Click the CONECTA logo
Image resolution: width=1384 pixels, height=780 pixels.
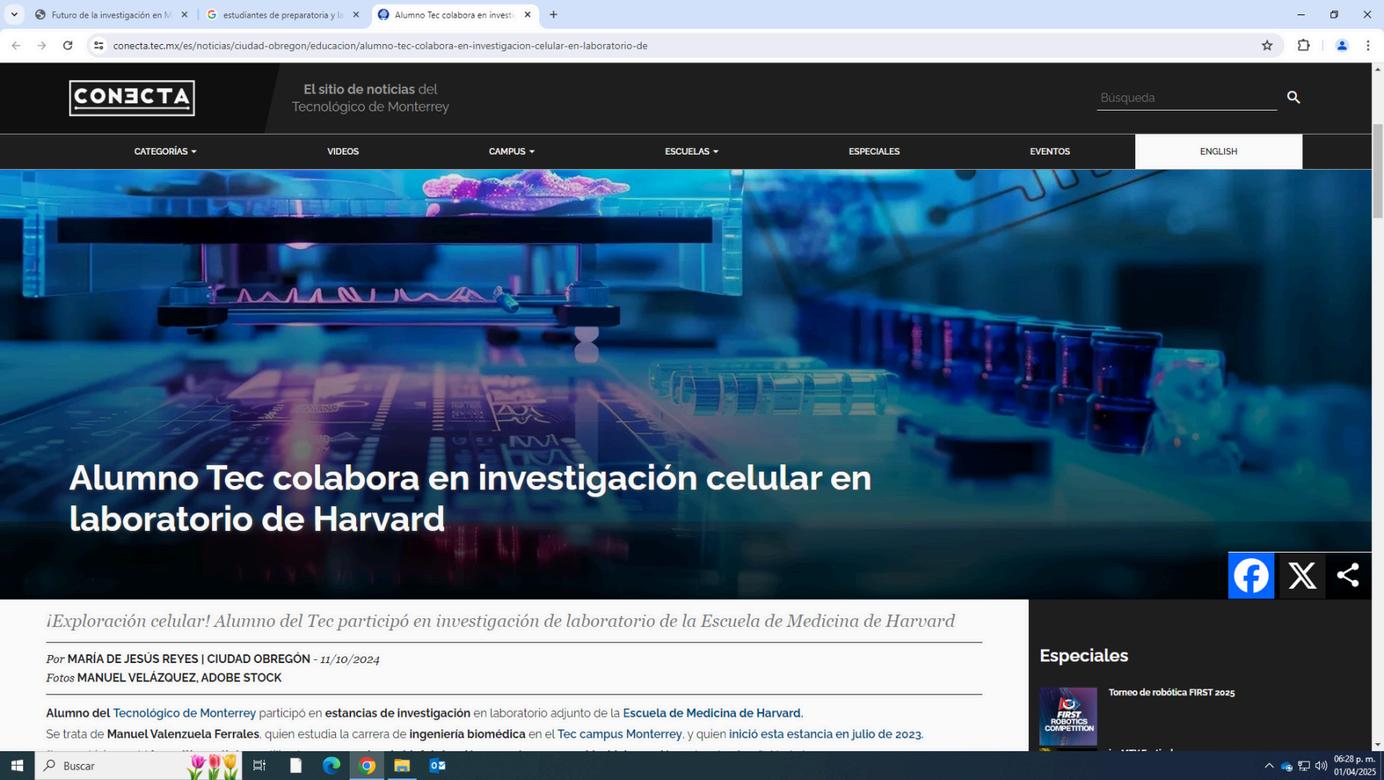(x=132, y=98)
